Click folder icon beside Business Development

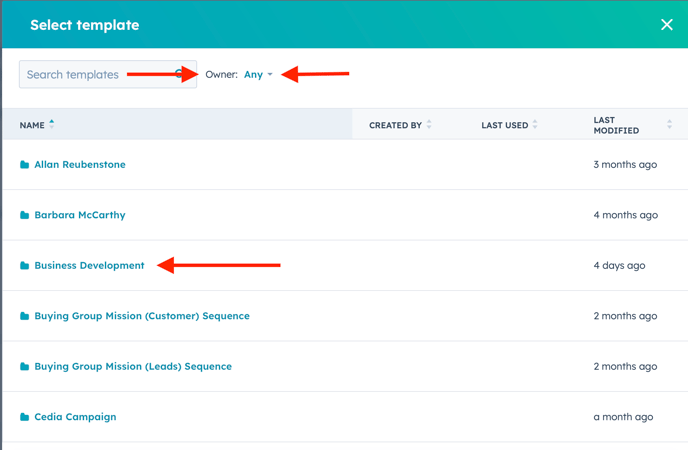tap(25, 266)
